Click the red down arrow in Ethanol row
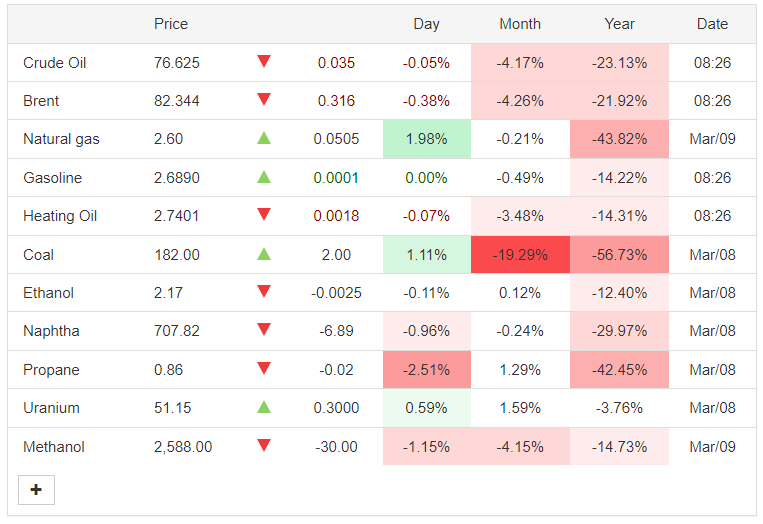Screen dimensions: 763x524 coord(264,291)
